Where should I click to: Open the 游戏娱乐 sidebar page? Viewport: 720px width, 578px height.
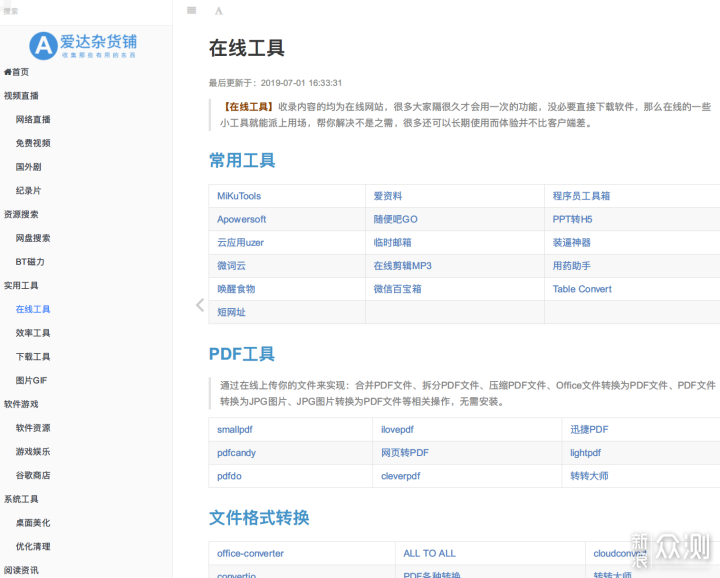33,451
